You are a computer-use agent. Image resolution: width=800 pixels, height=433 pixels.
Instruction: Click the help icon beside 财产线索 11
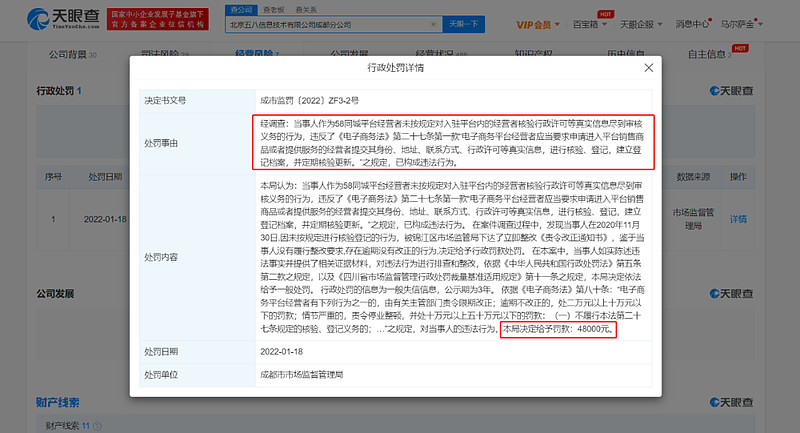pos(97,426)
